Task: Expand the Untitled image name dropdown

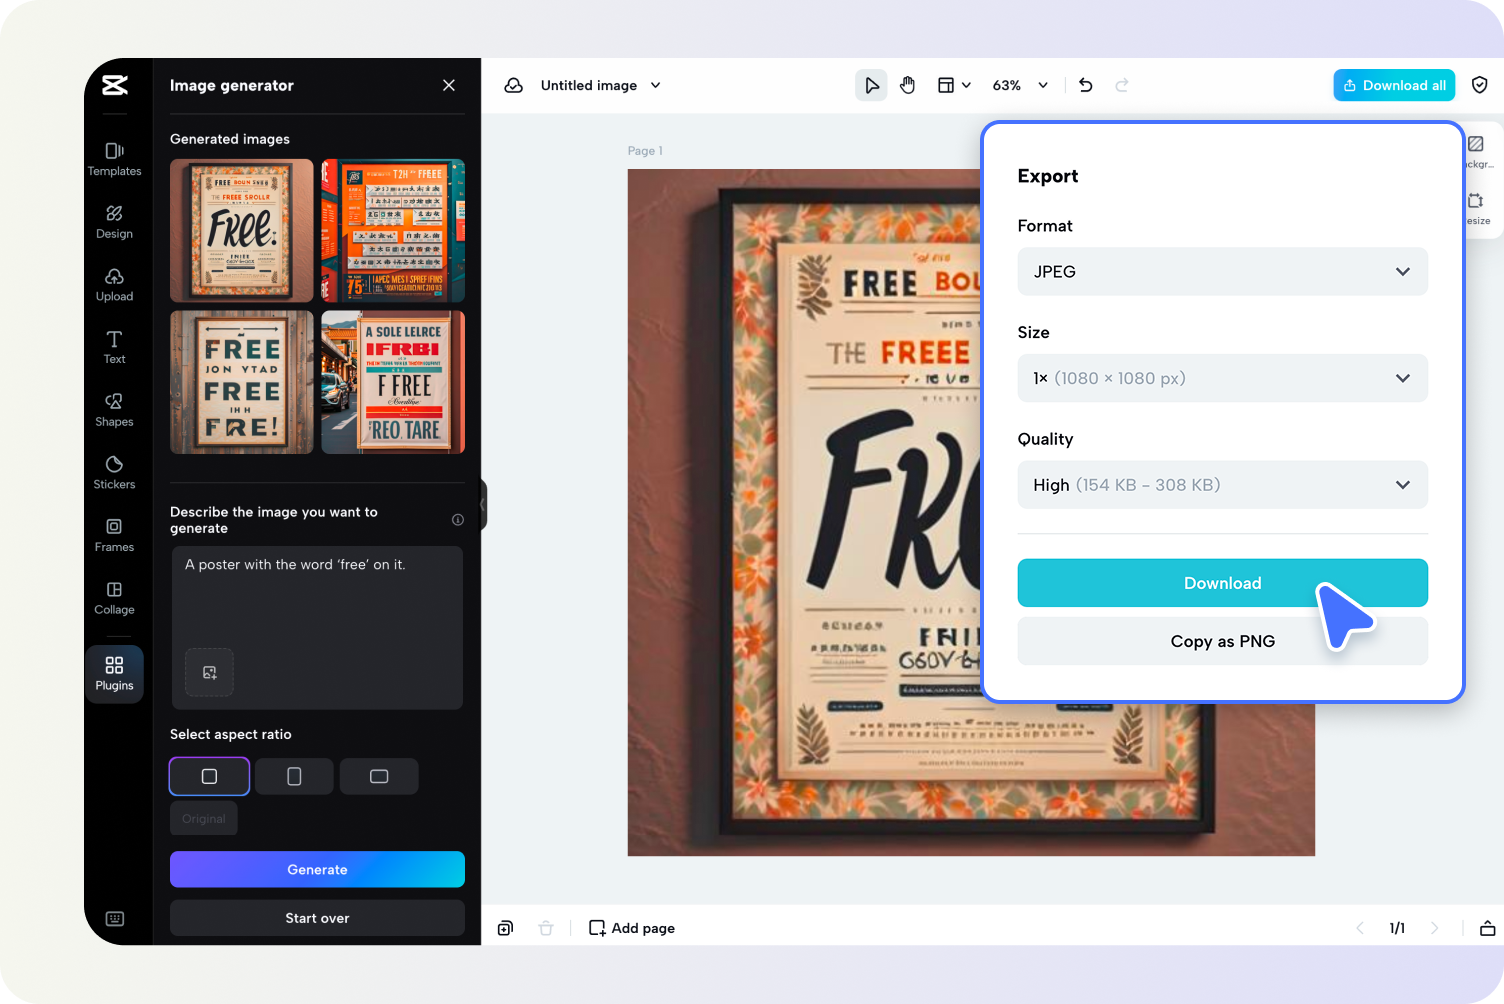Action: tap(656, 85)
